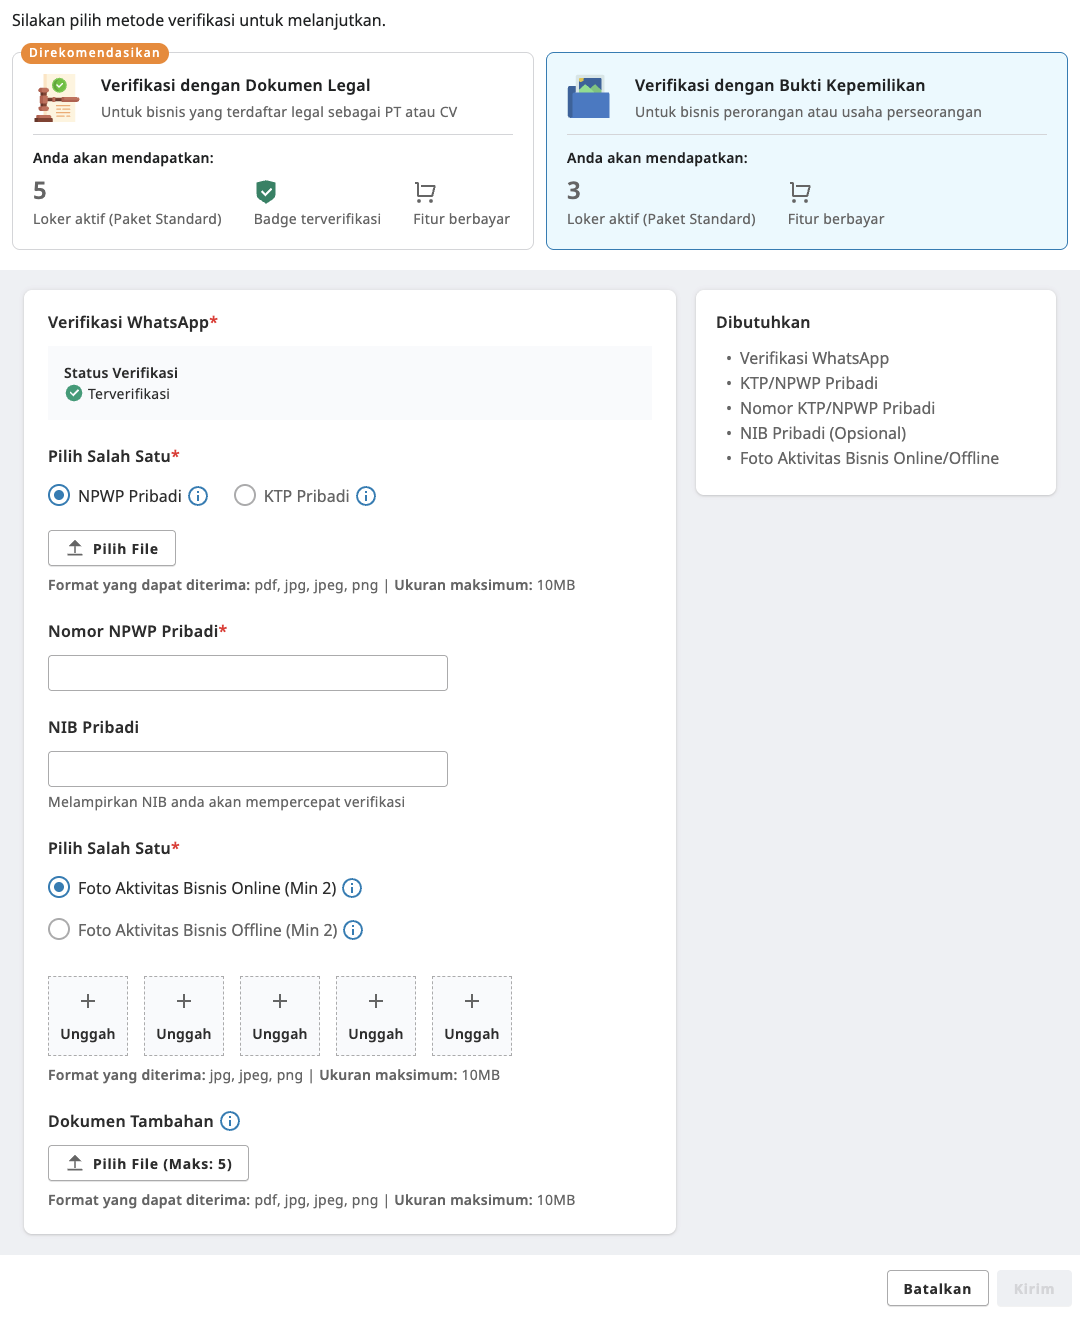Choose Foto Aktivitas Bisnis Online radio option
This screenshot has height=1322, width=1080.
coord(60,888)
